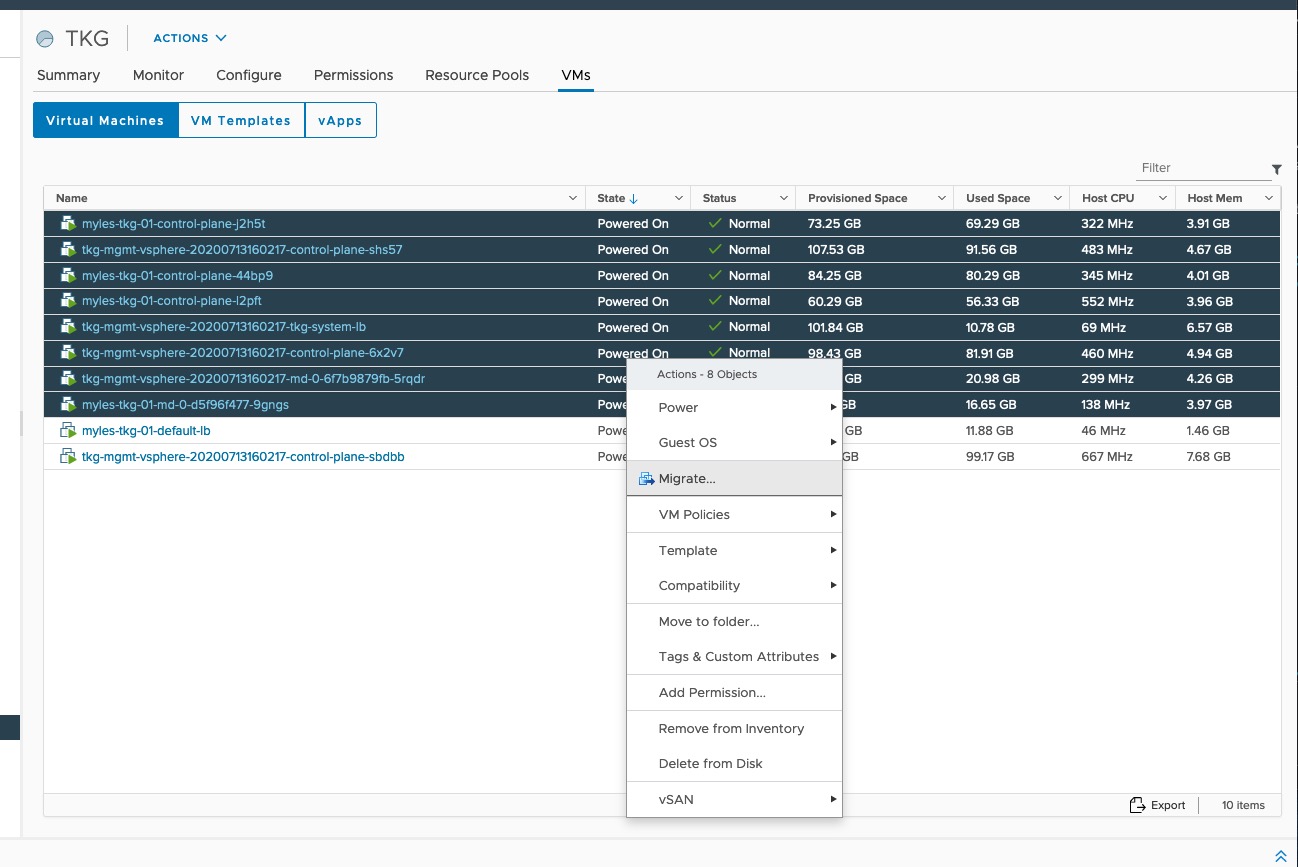The image size is (1298, 867).
Task: Click the Export icon in table footer
Action: (1137, 805)
